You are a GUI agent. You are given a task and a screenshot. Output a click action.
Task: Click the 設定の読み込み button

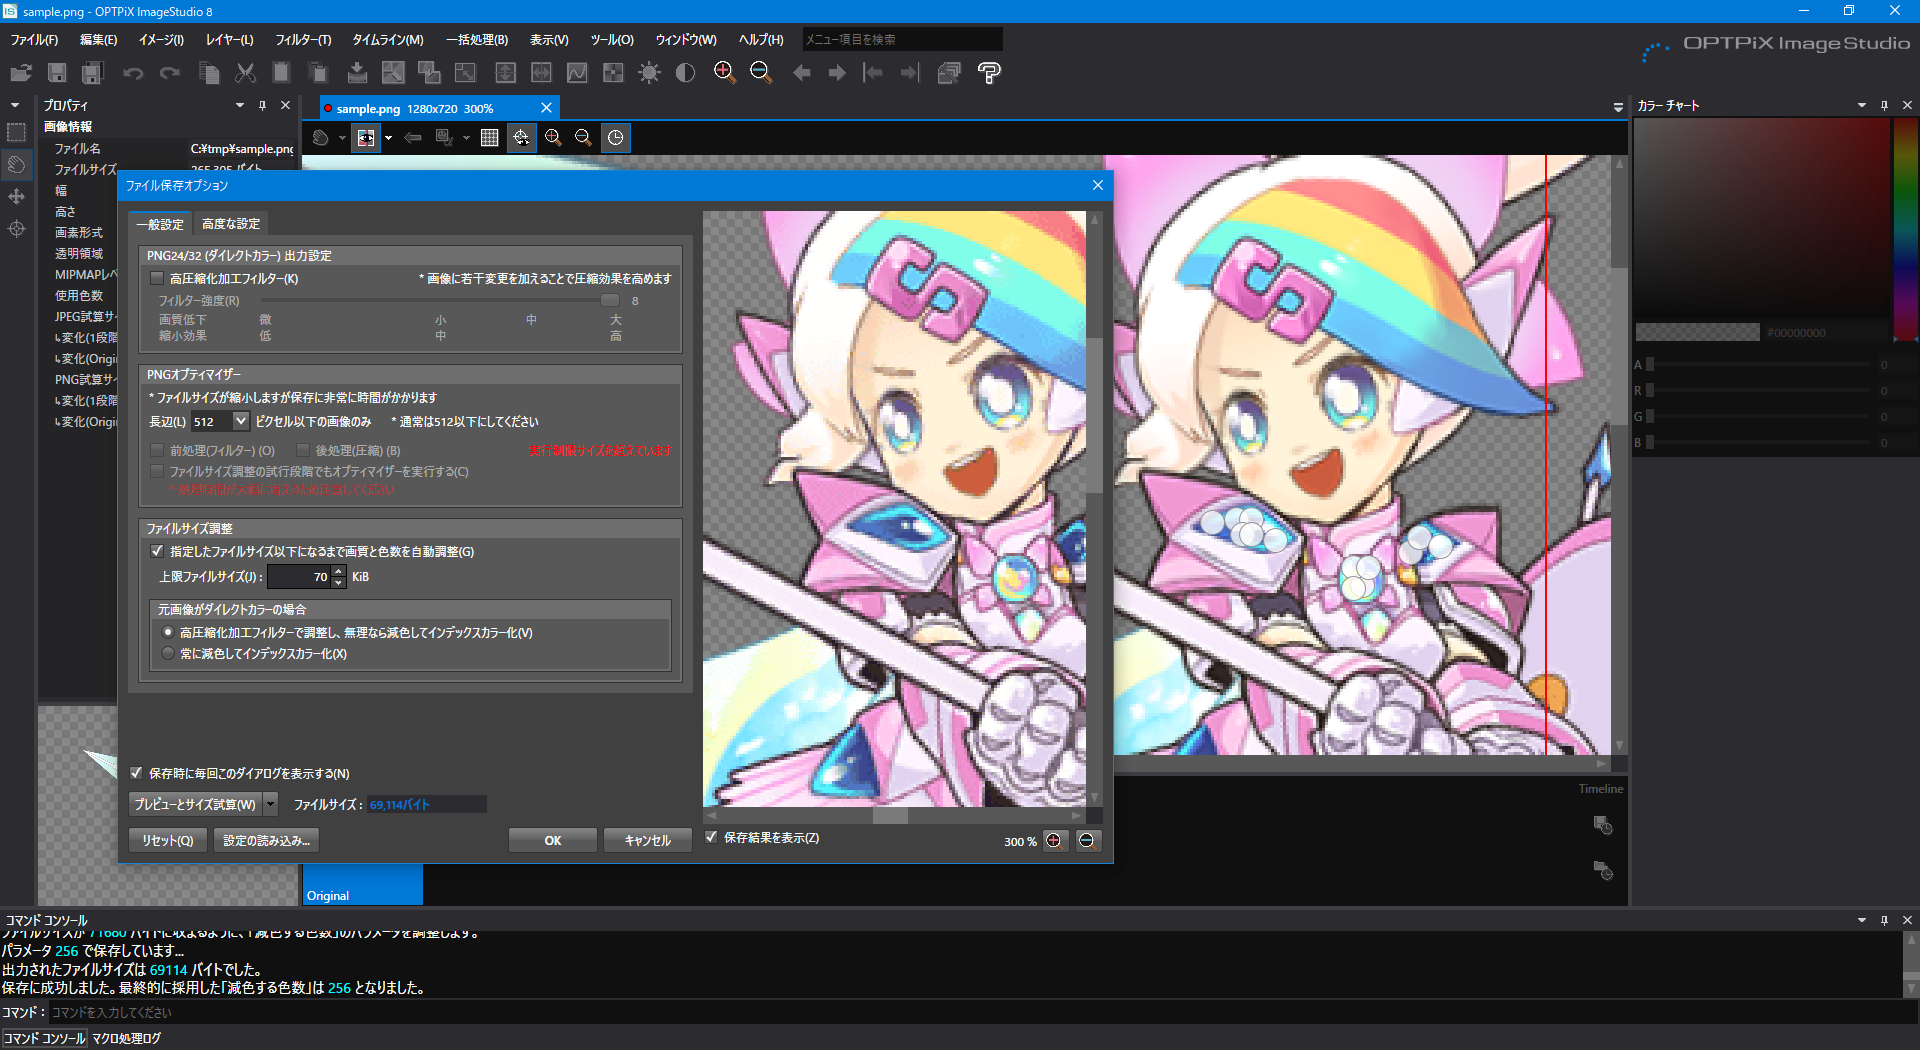(266, 841)
